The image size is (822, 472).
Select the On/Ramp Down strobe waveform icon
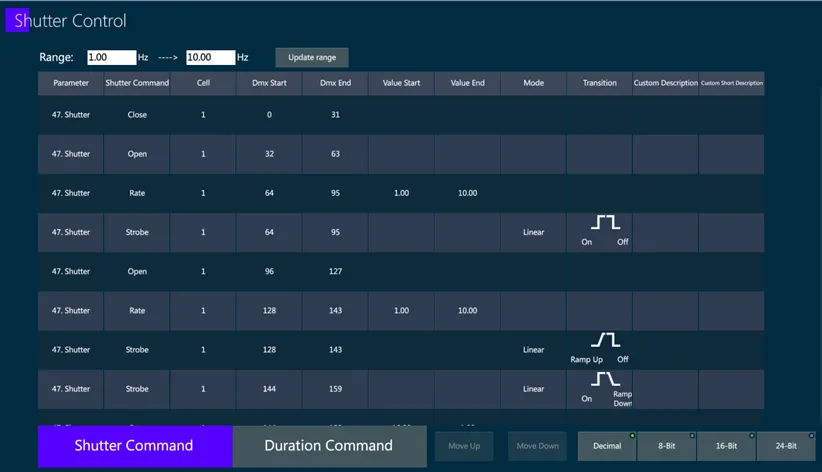pyautogui.click(x=605, y=379)
